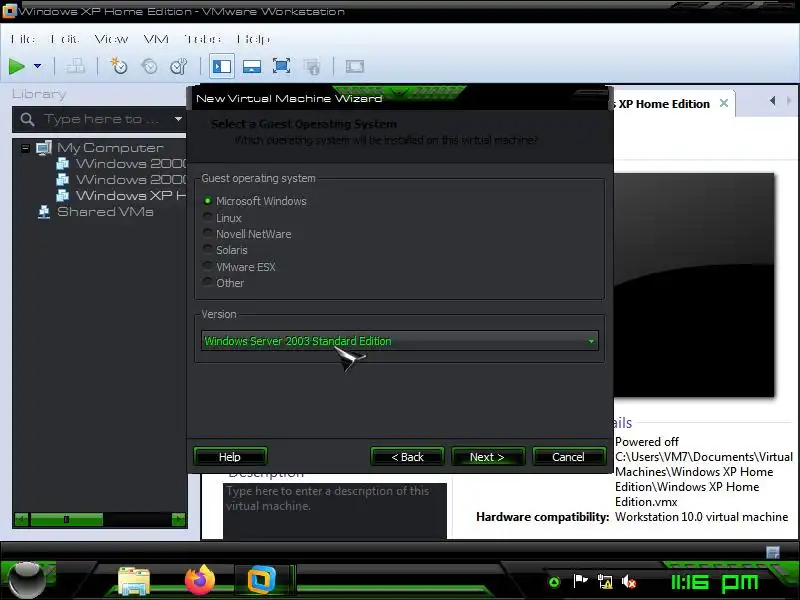Image resolution: width=800 pixels, height=600 pixels.
Task: Open the Tabs menu
Action: [x=203, y=39]
